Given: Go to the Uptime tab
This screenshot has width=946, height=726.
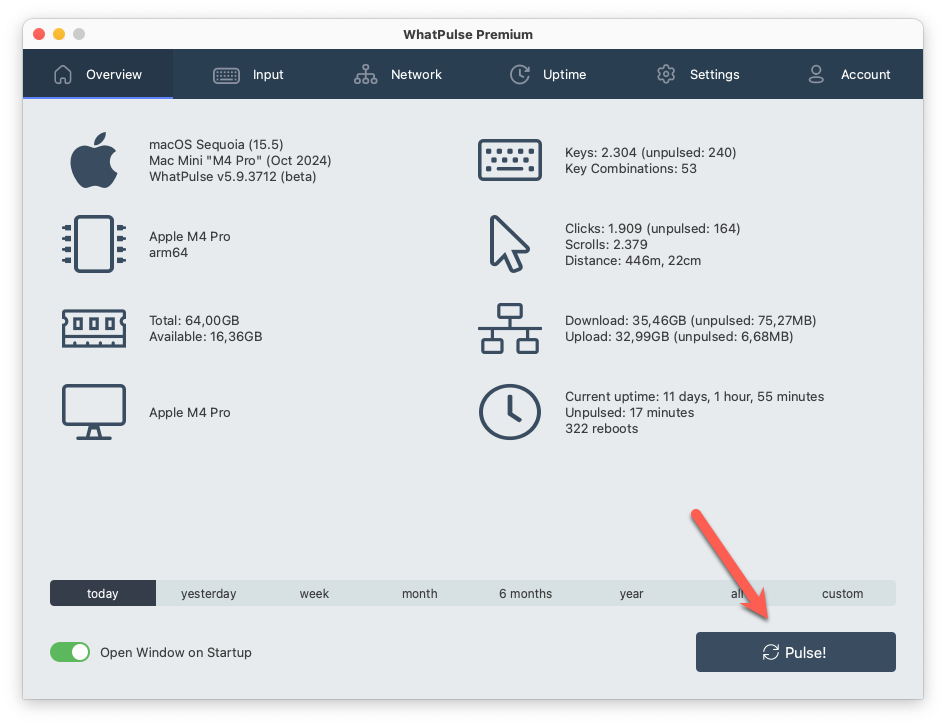Looking at the screenshot, I should (548, 75).
